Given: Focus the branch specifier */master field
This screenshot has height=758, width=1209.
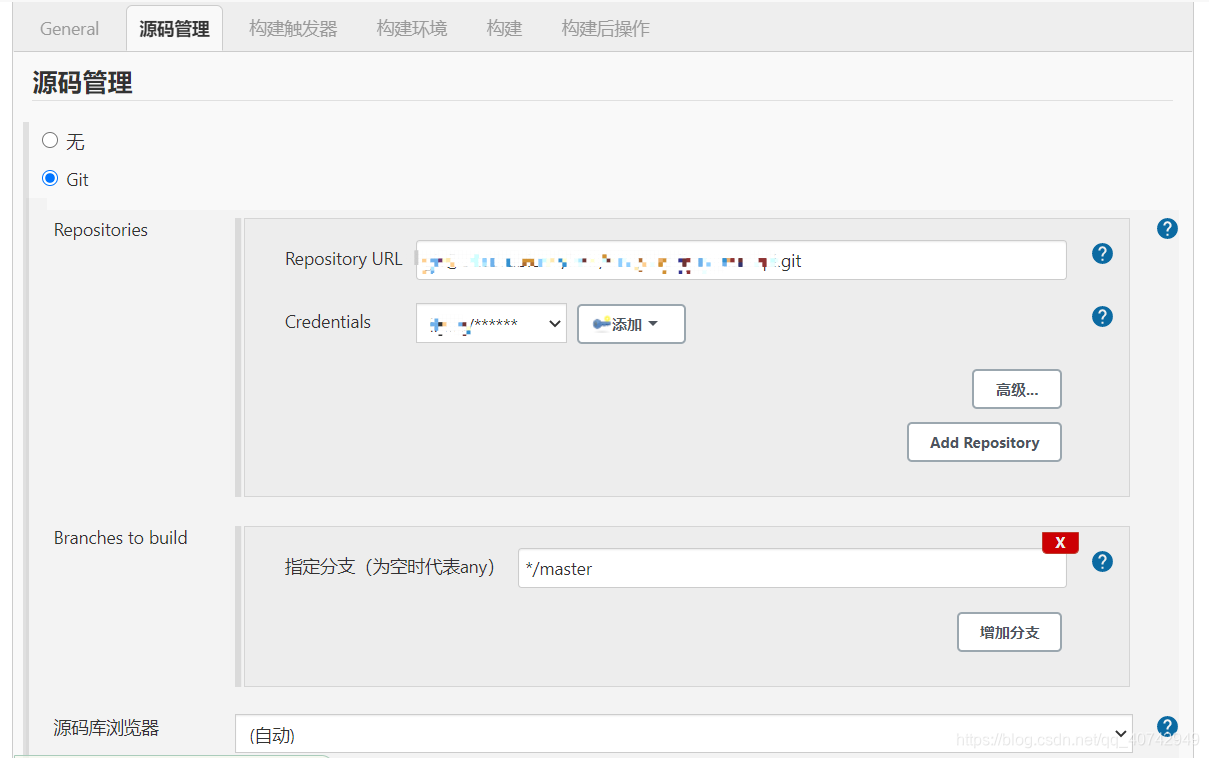Looking at the screenshot, I should coord(792,568).
